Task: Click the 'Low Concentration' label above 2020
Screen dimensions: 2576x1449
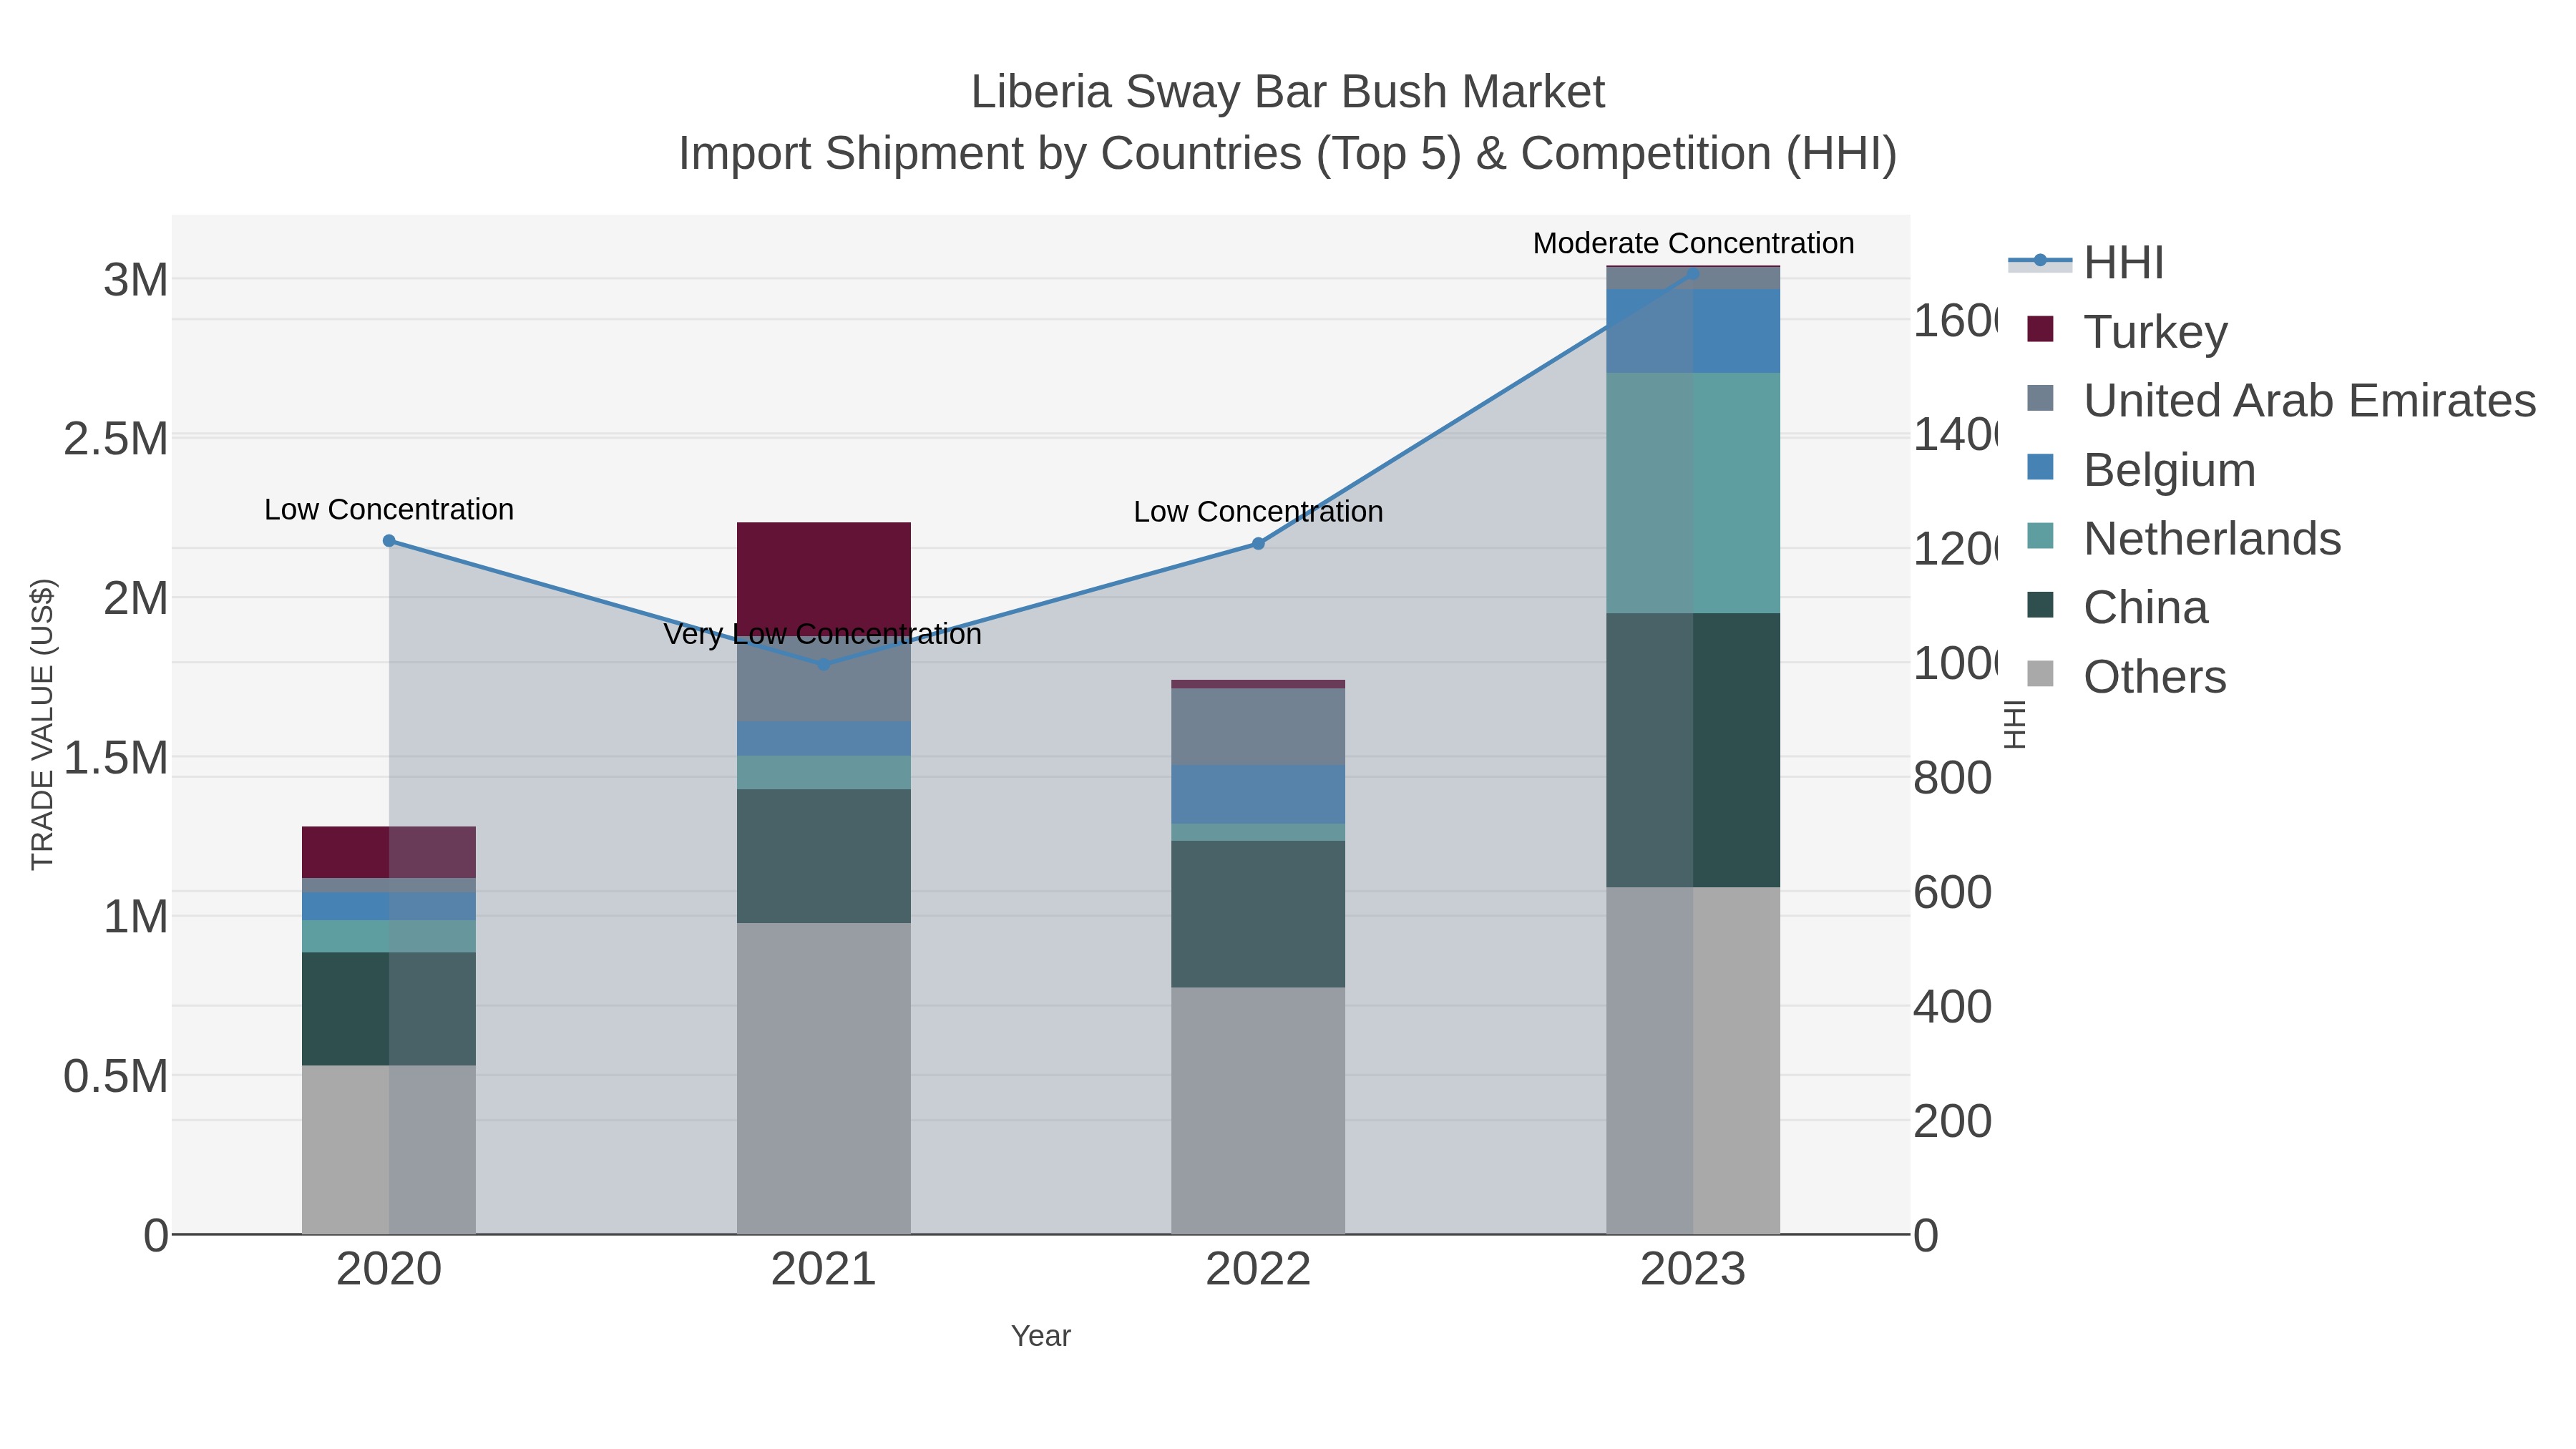Action: (389, 509)
